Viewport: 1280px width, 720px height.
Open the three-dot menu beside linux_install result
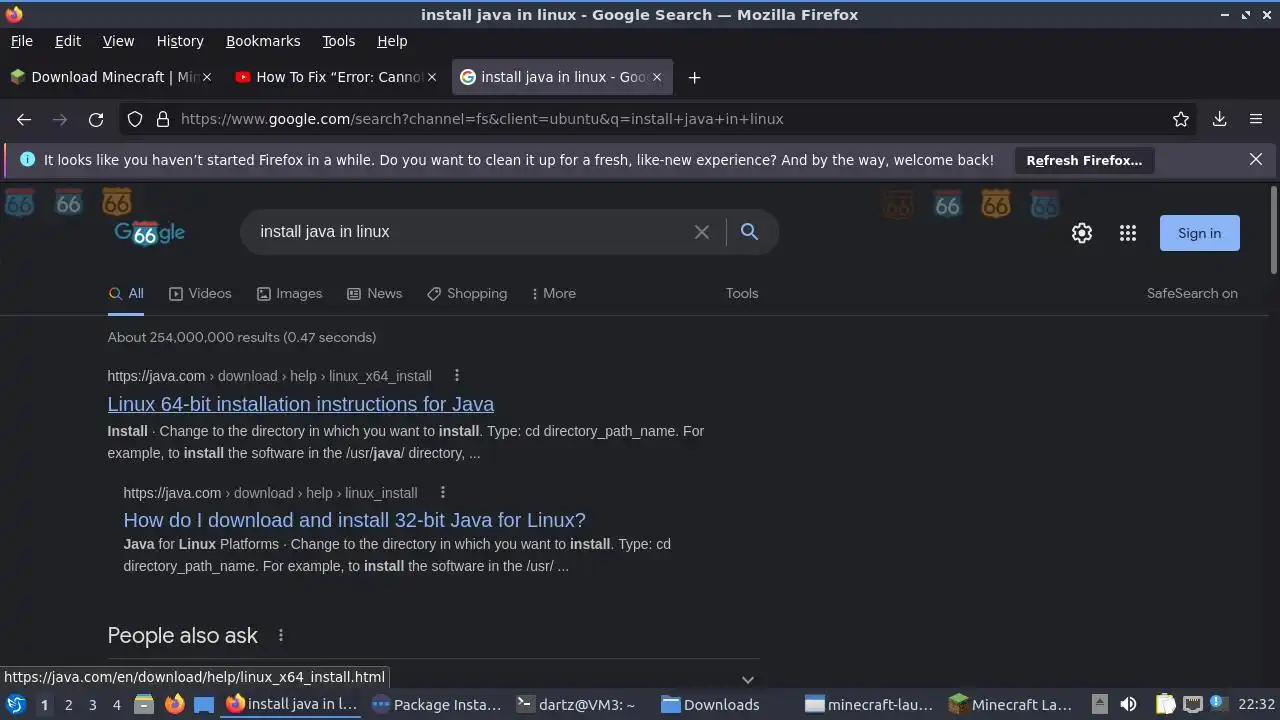(442, 493)
